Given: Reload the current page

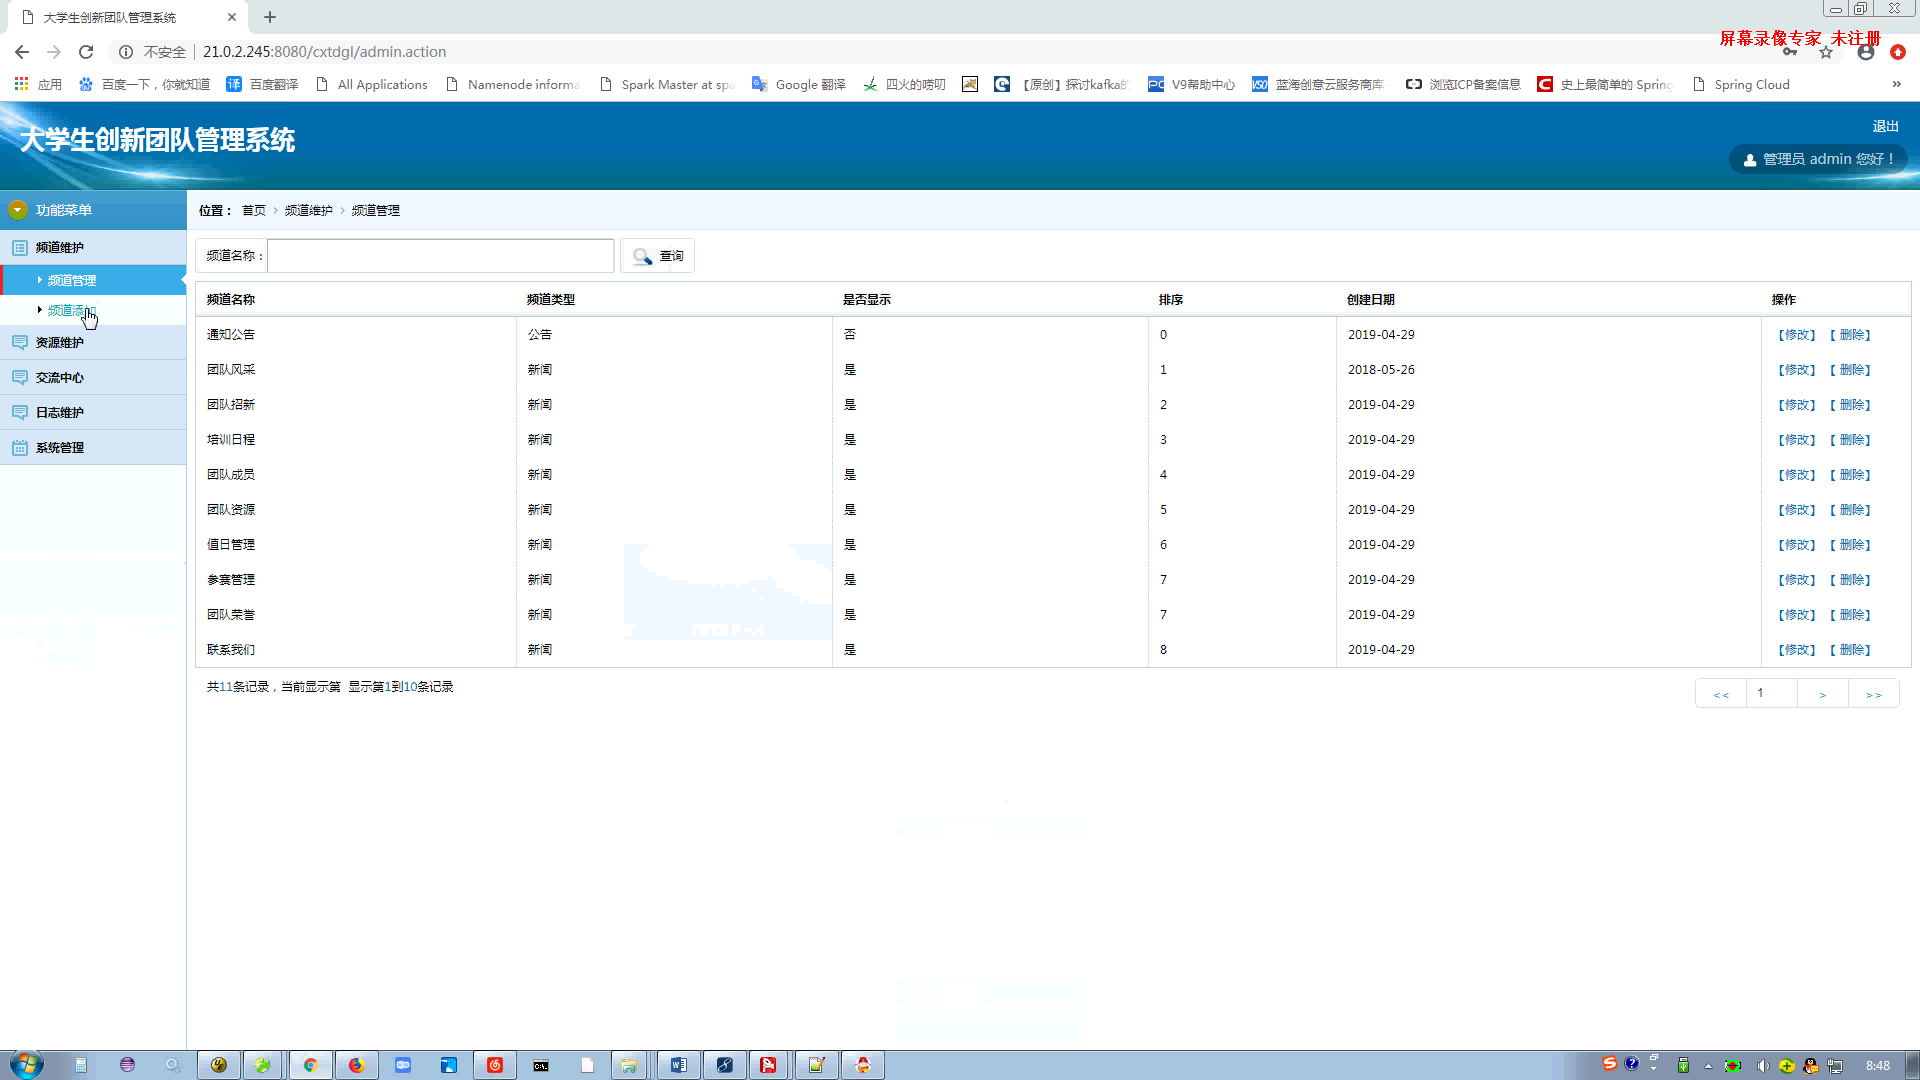Looking at the screenshot, I should click(86, 52).
